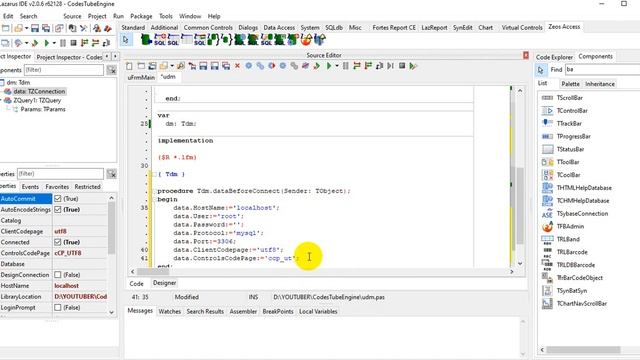640x360 pixels.
Task: Select TSybaseConnection in component list
Action: pos(582,213)
